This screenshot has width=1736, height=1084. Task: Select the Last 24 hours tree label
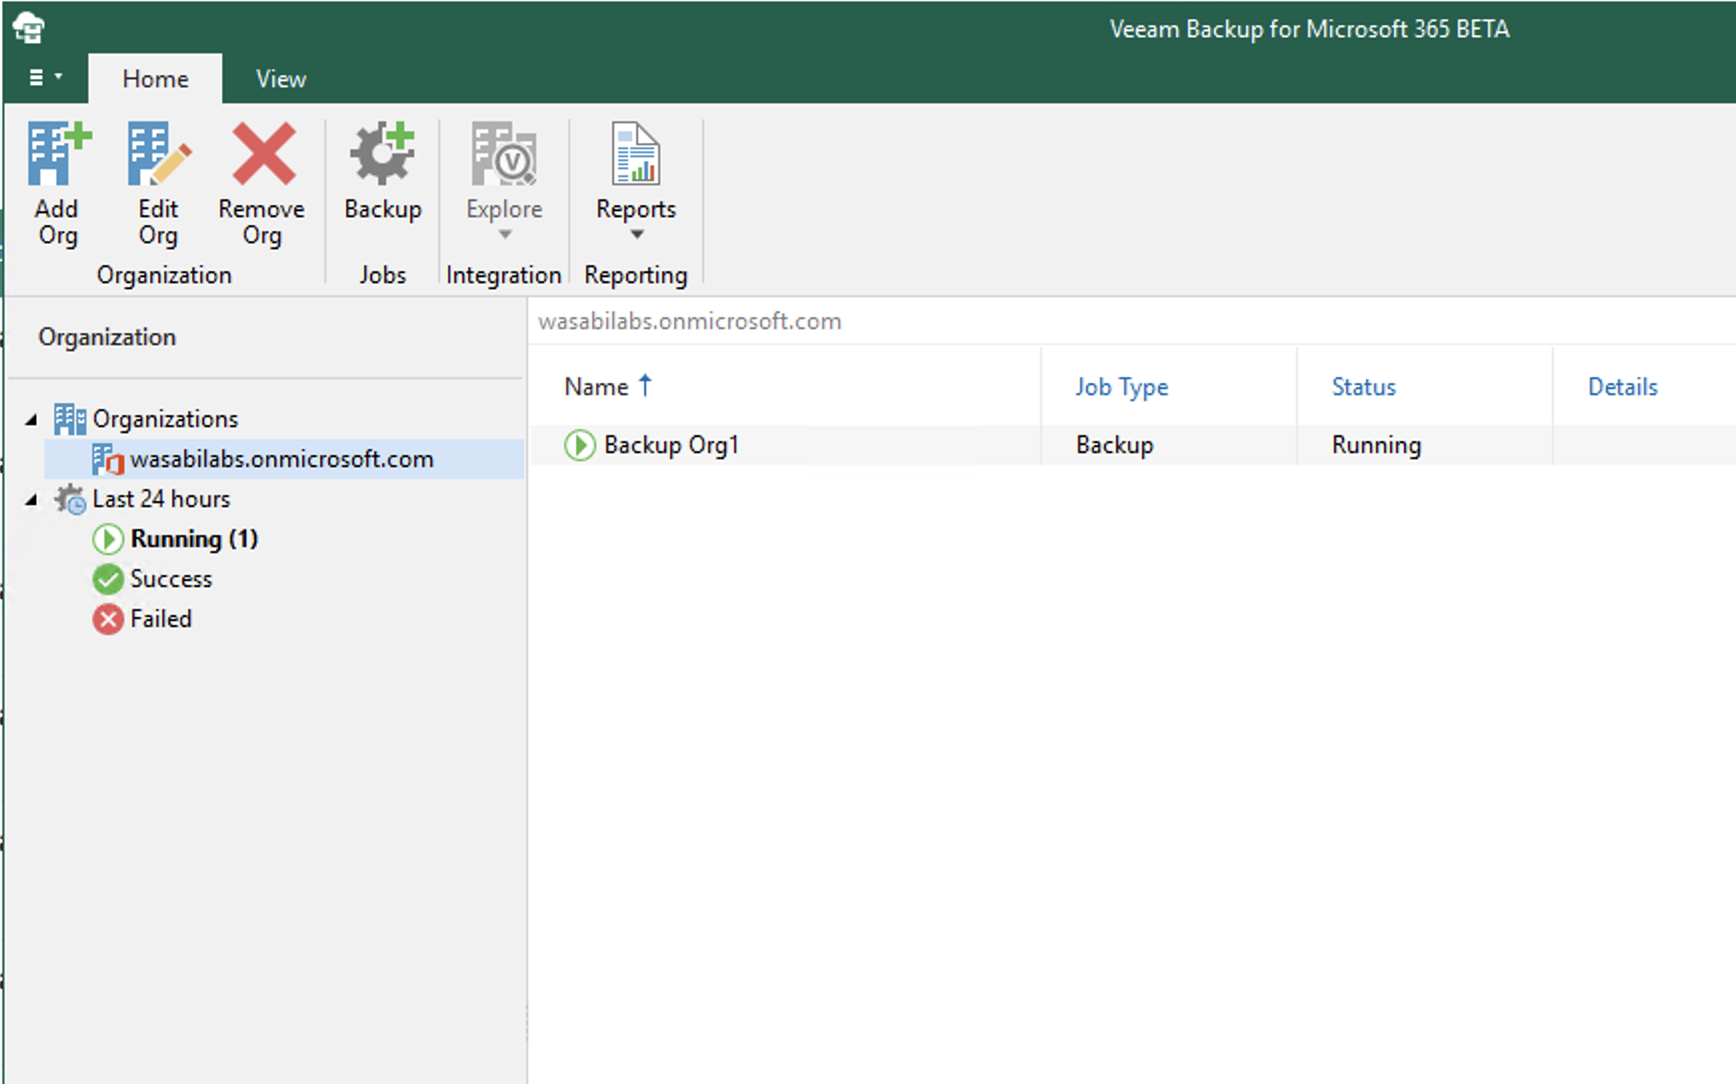click(161, 499)
